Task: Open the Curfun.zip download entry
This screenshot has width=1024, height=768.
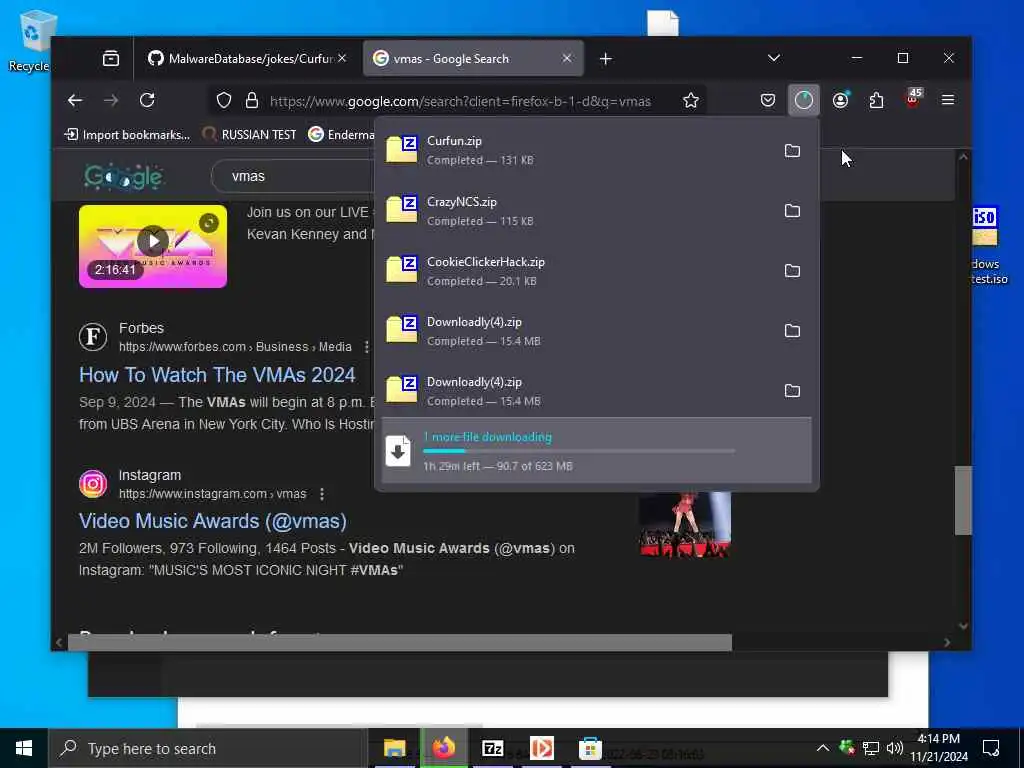Action: 575,150
